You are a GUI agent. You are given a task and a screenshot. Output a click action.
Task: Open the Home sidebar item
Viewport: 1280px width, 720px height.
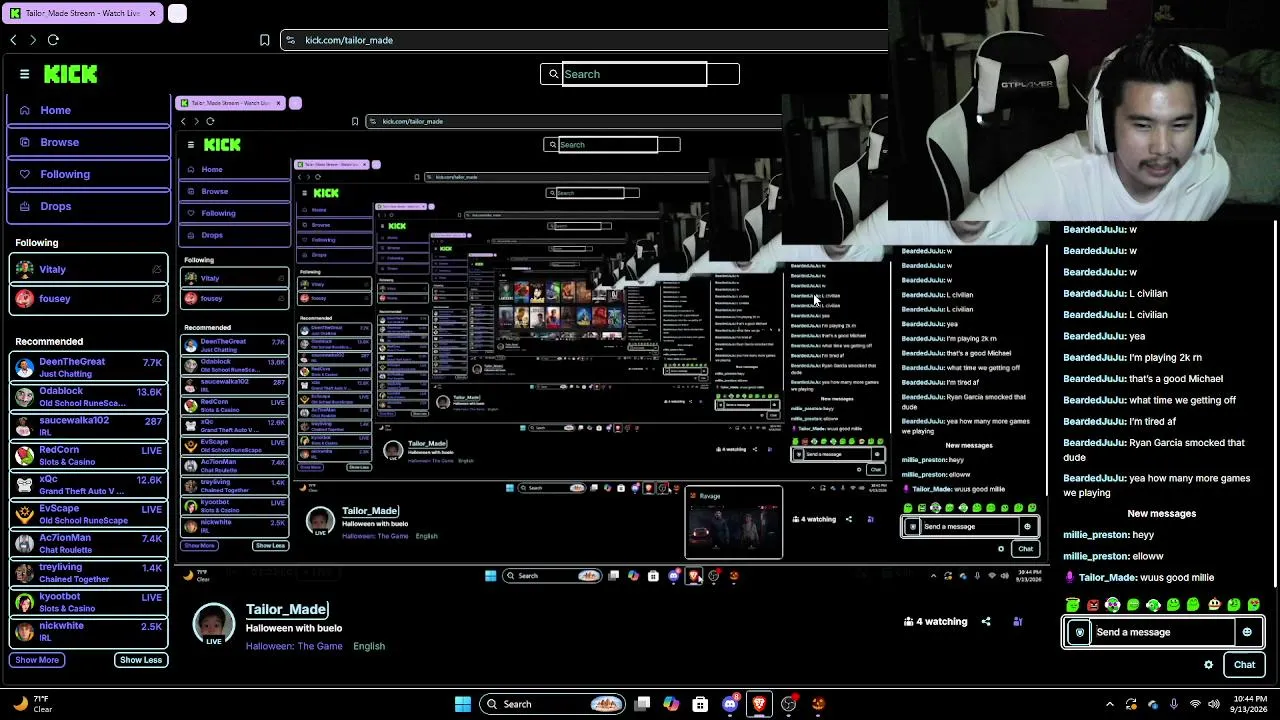click(x=89, y=110)
